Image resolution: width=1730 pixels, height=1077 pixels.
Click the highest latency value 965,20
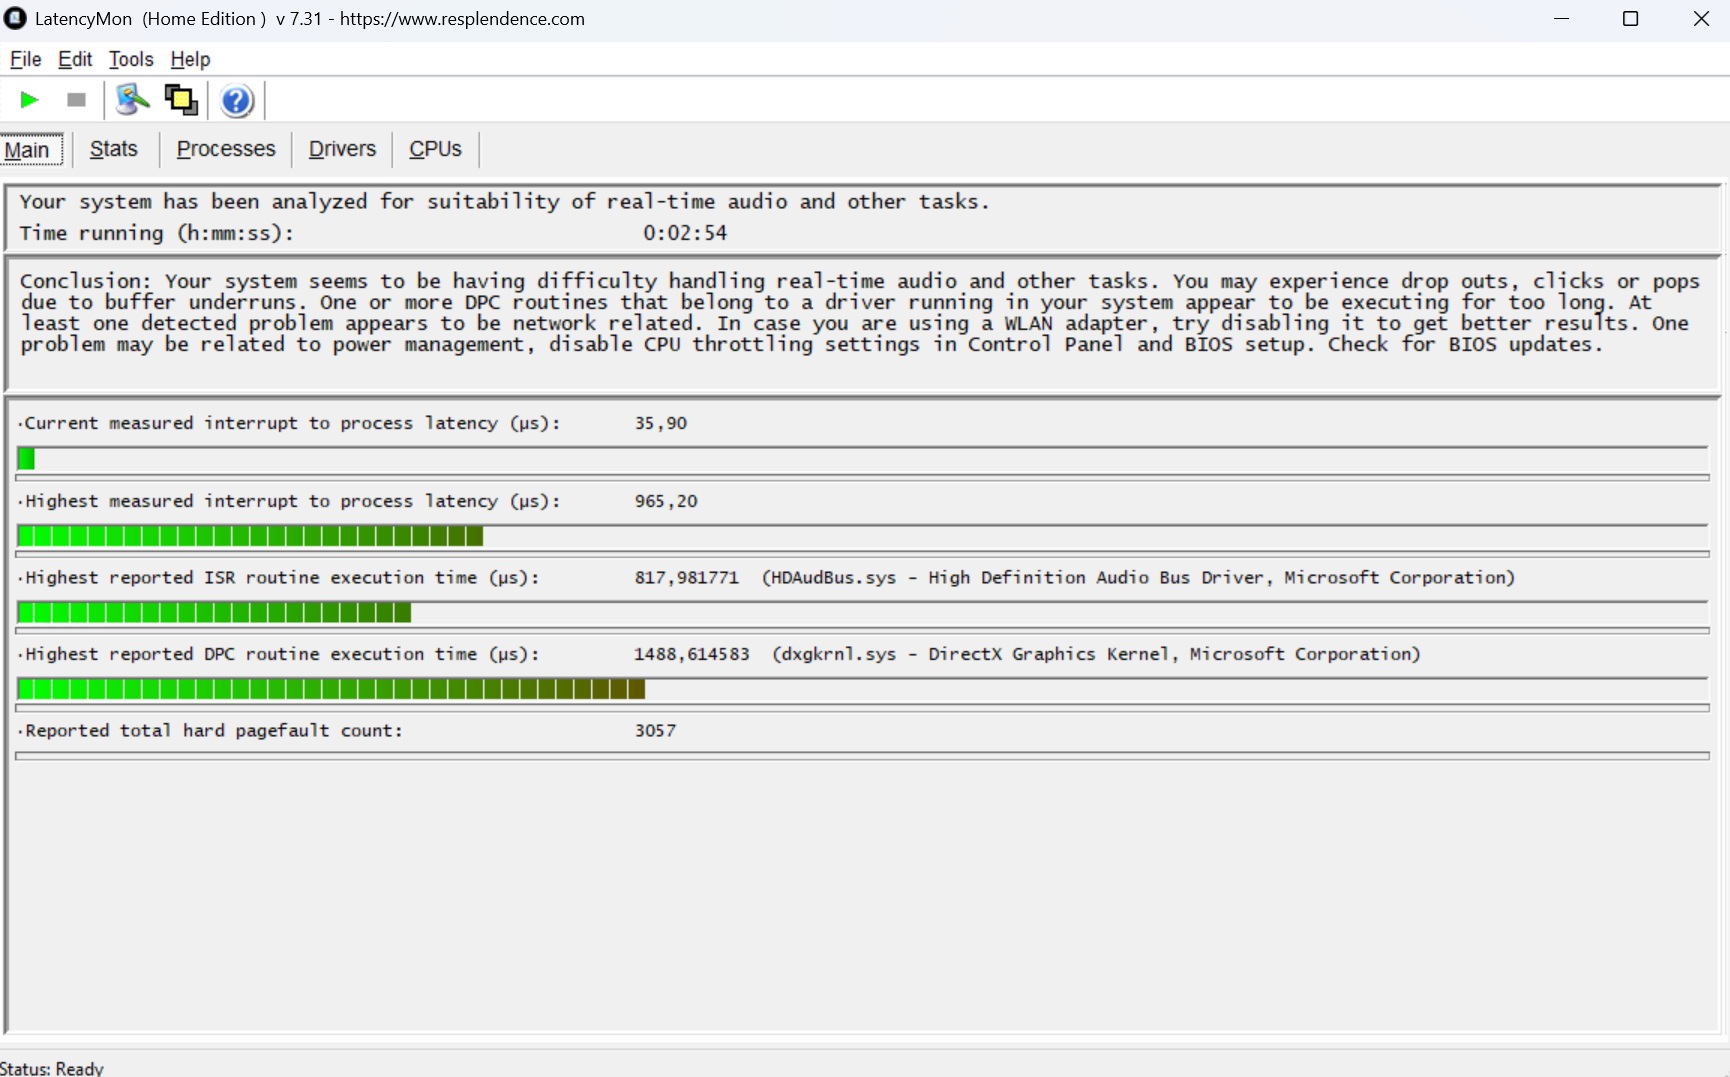click(x=666, y=501)
